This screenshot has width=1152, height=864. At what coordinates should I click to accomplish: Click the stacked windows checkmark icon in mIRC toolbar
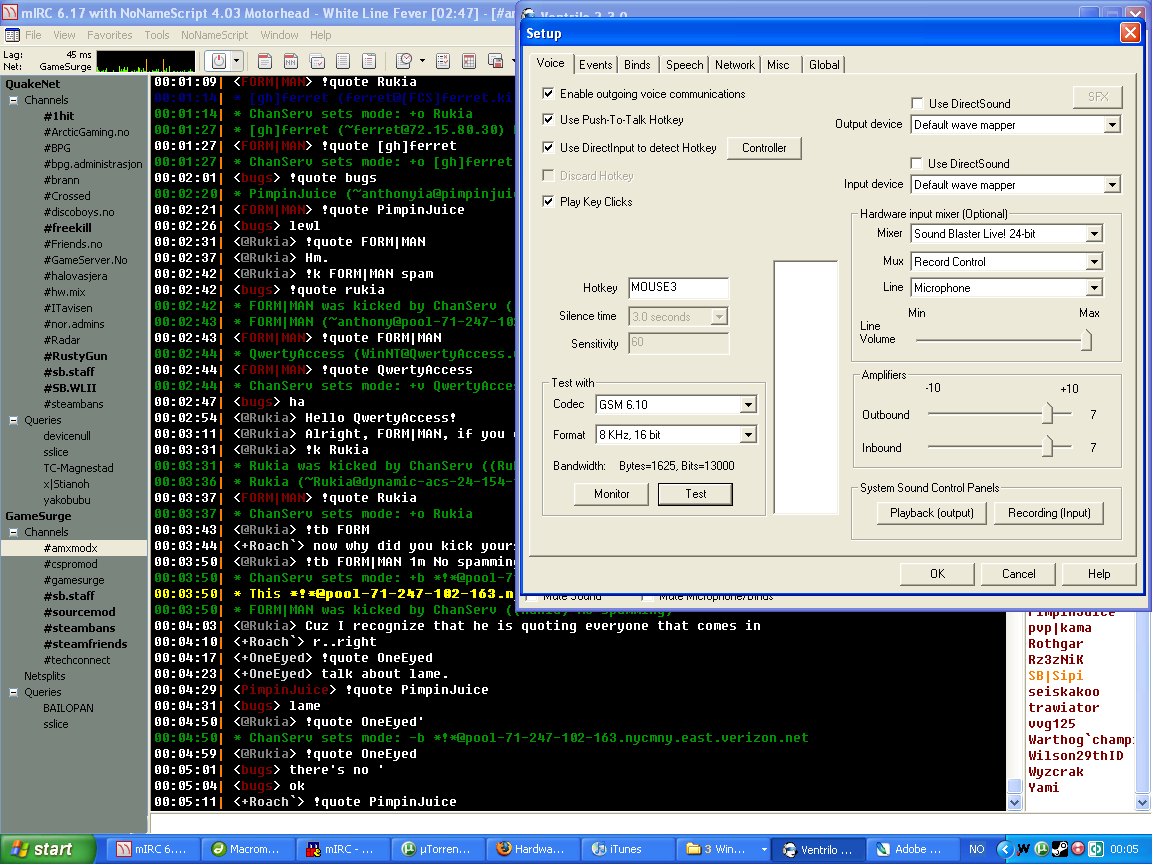pos(317,61)
